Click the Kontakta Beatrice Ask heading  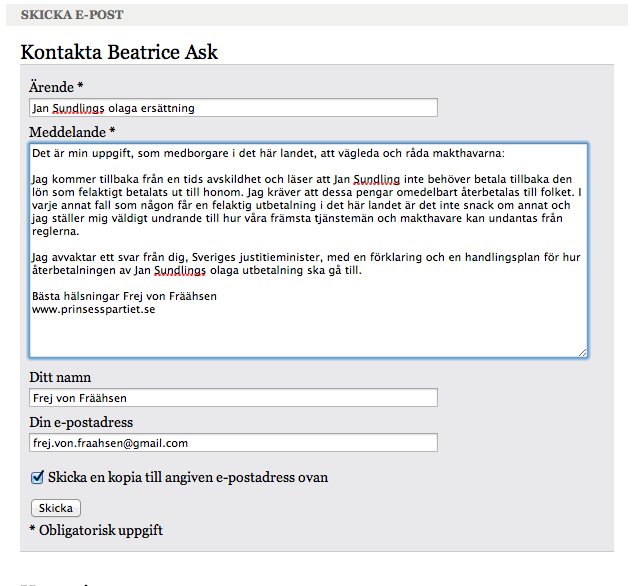click(119, 52)
